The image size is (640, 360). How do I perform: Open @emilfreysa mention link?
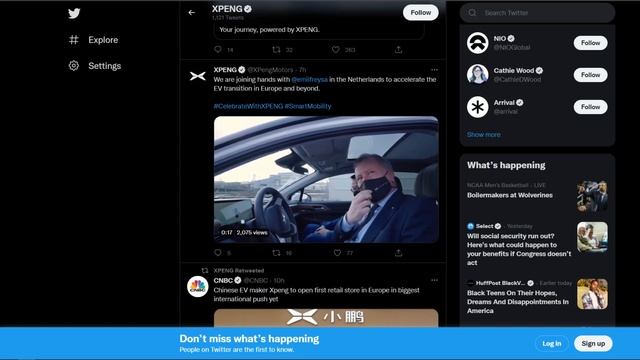(x=309, y=80)
